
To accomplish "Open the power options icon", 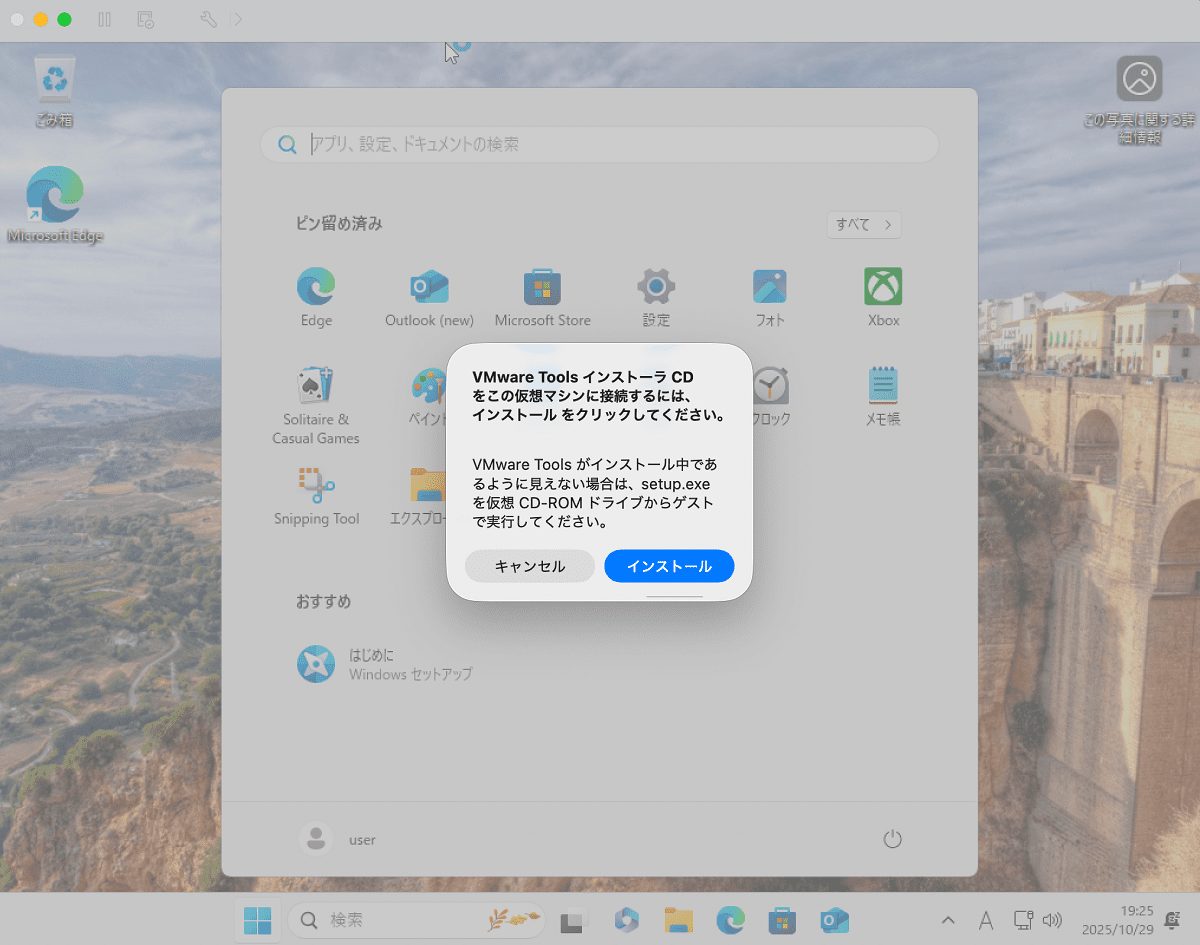I will coord(893,839).
